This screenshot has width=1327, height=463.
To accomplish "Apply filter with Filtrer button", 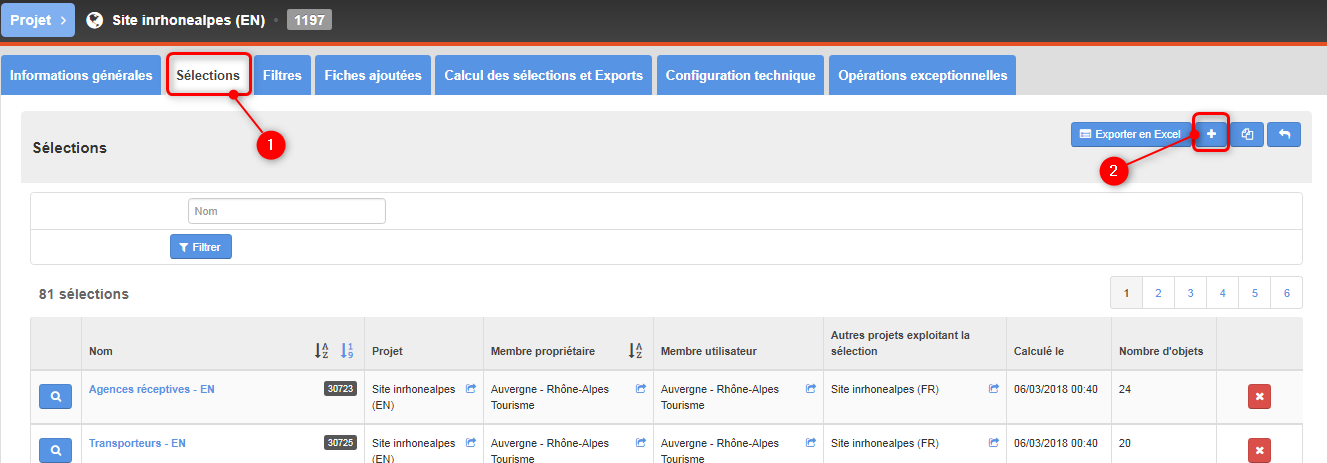I will click(x=201, y=246).
